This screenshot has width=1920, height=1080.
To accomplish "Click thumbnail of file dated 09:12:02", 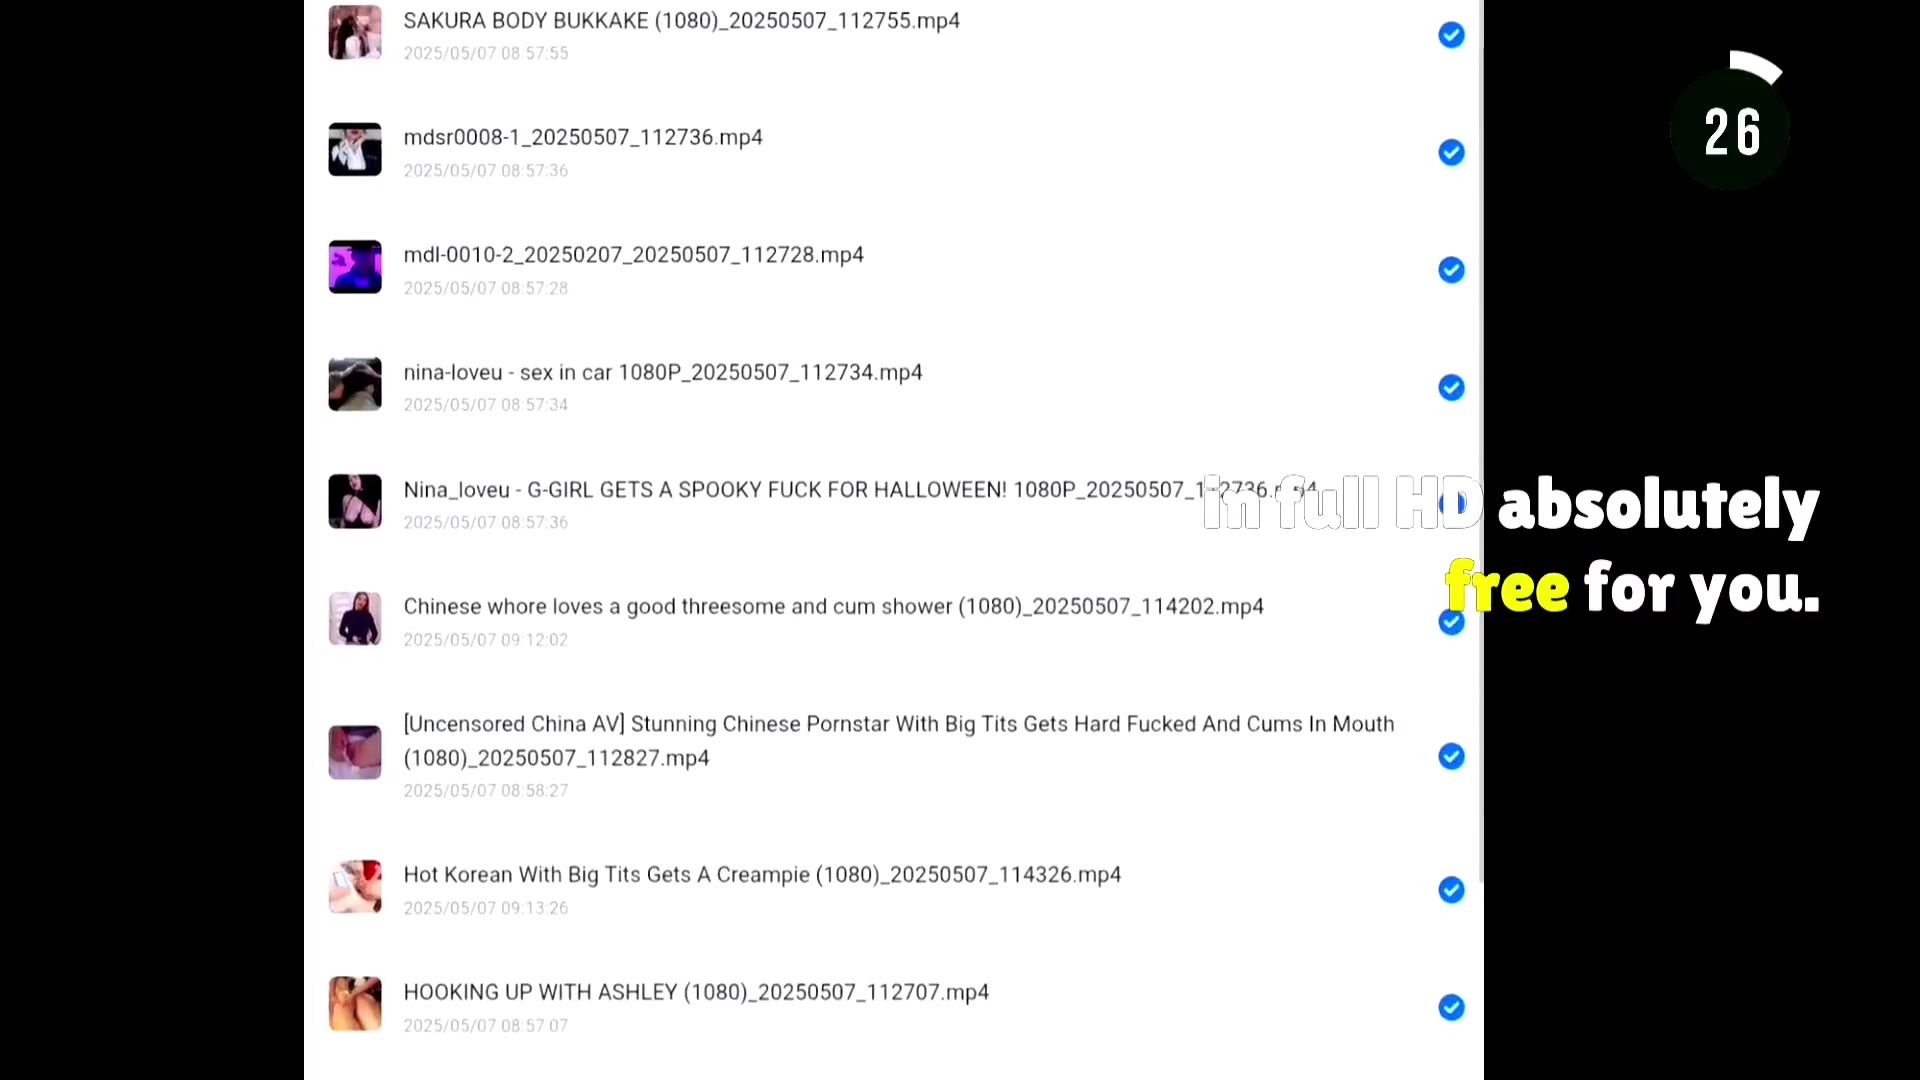I will [355, 619].
